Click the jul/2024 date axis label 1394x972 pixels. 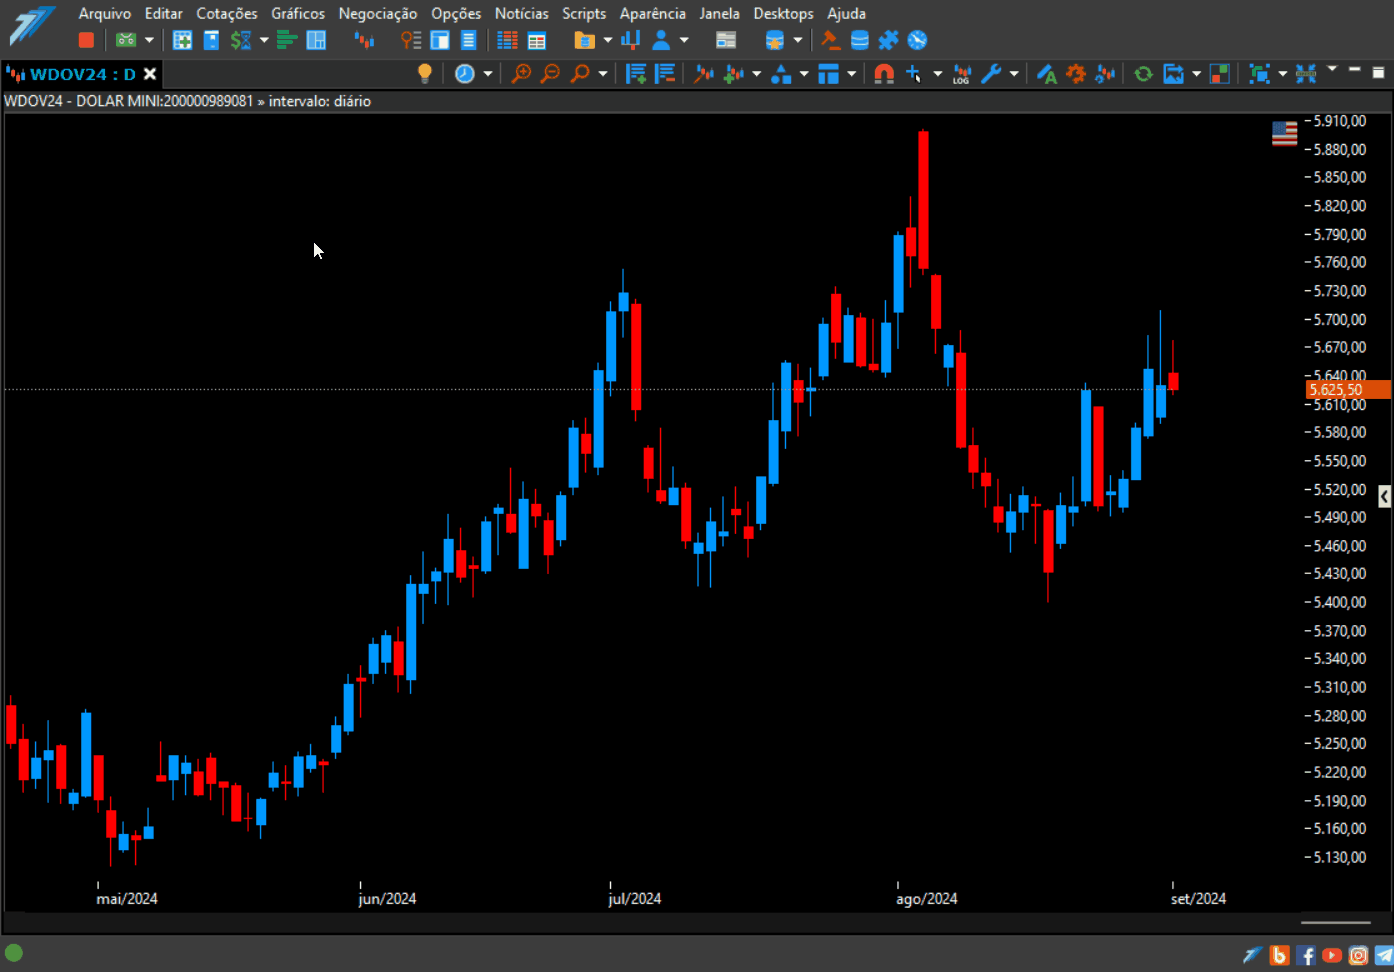(x=634, y=898)
